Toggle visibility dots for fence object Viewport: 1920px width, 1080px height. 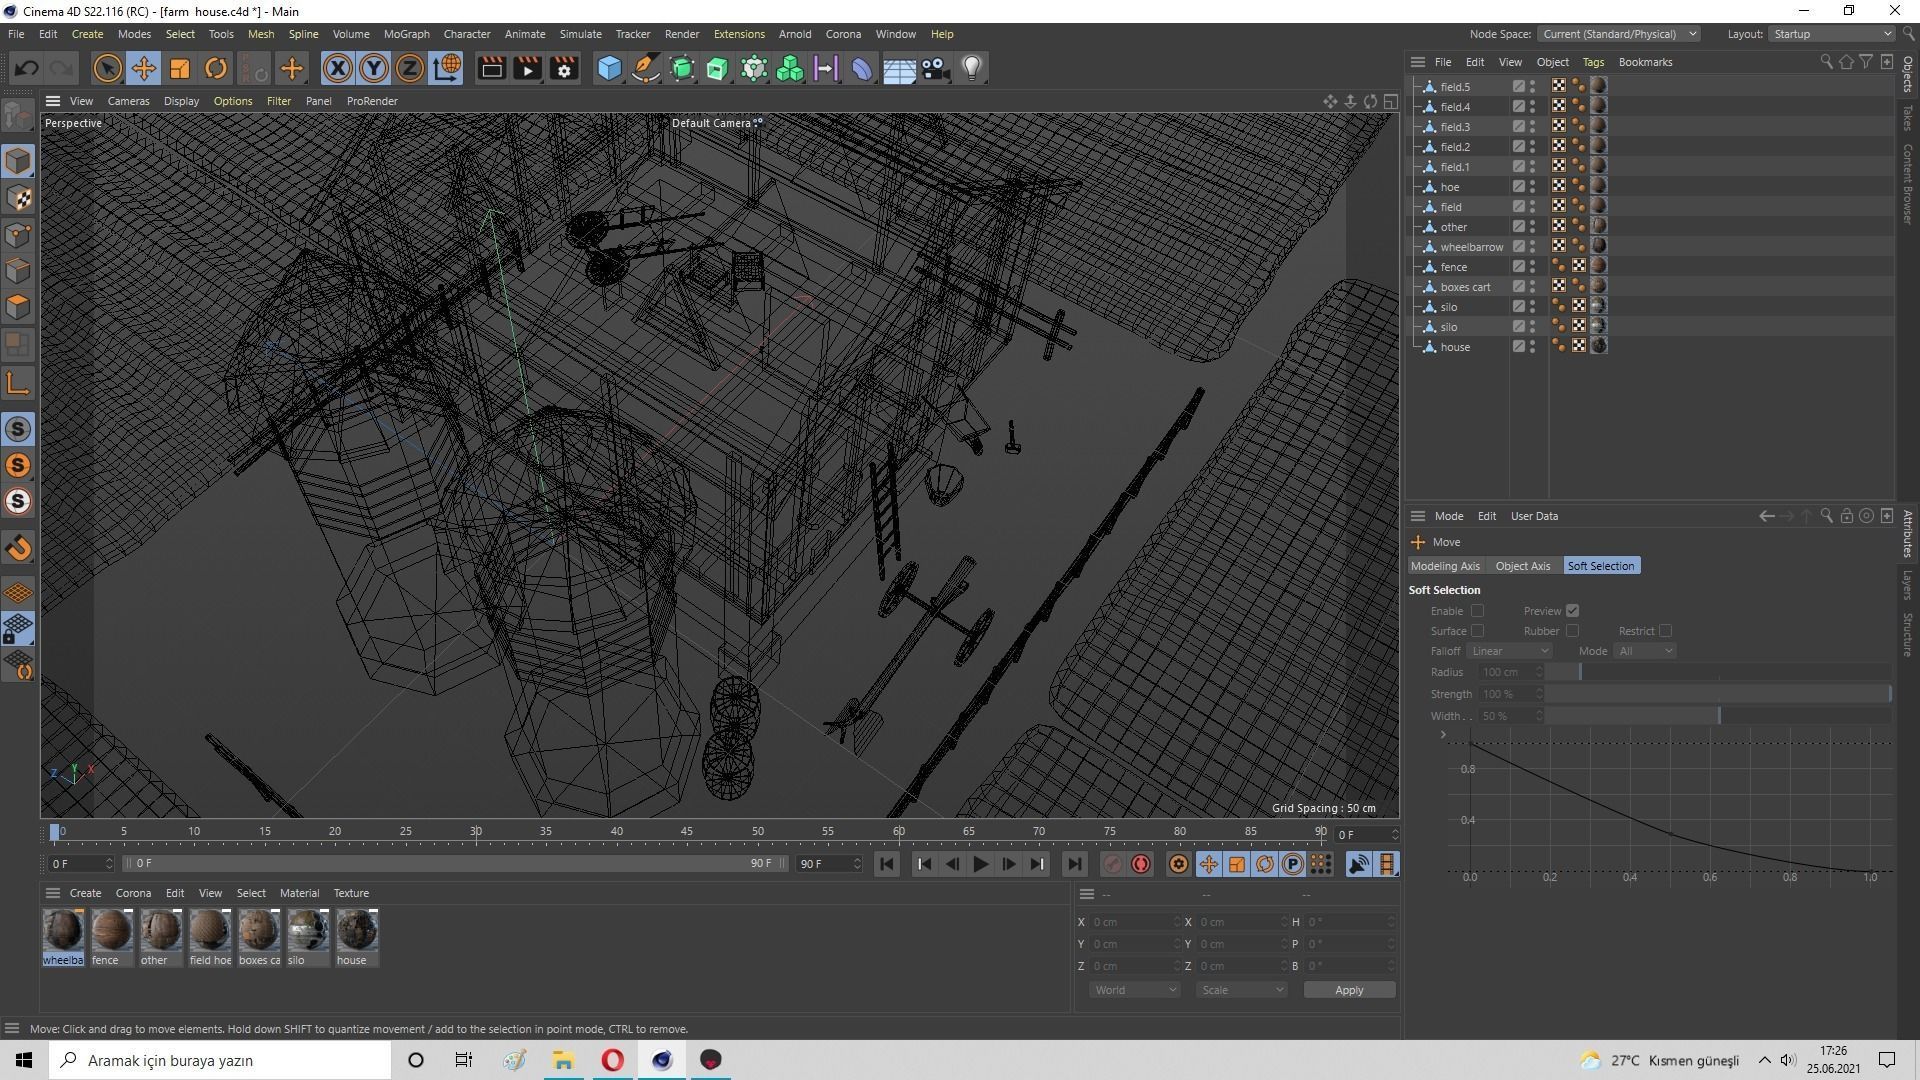coord(1532,267)
